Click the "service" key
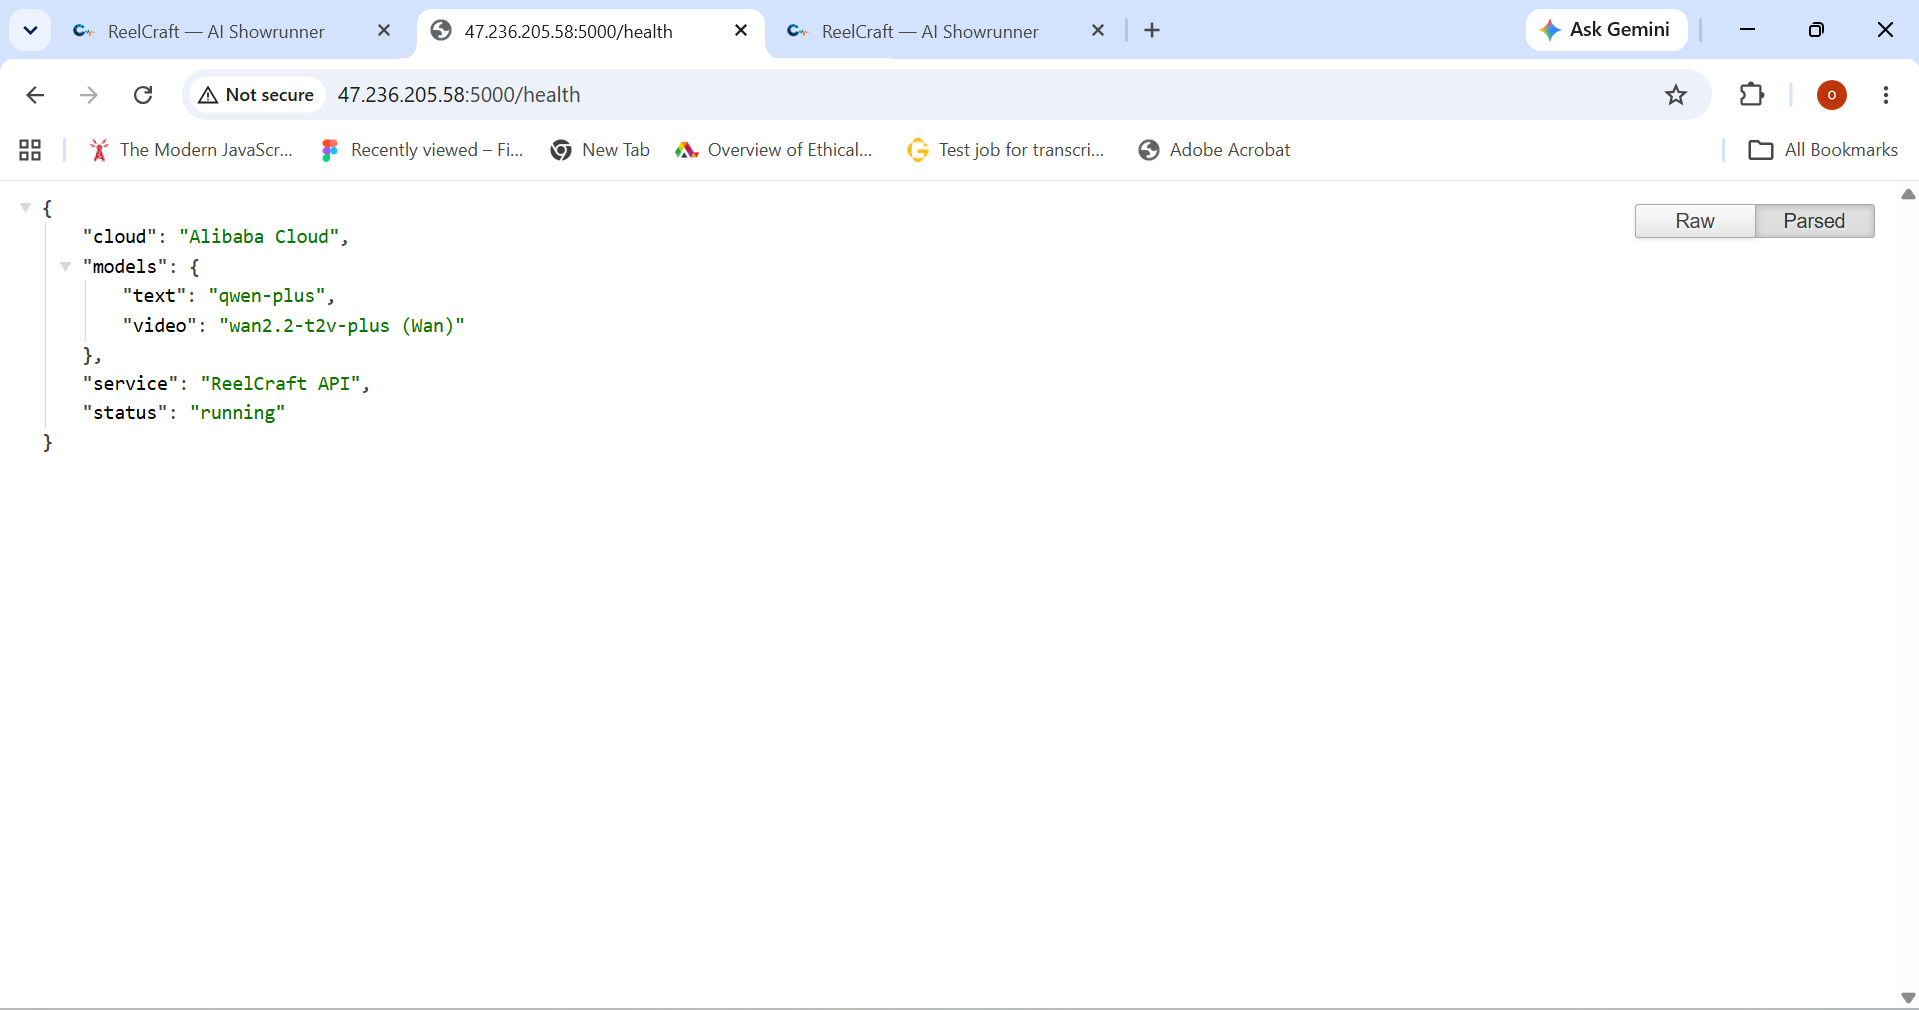Image resolution: width=1919 pixels, height=1010 pixels. tap(131, 384)
